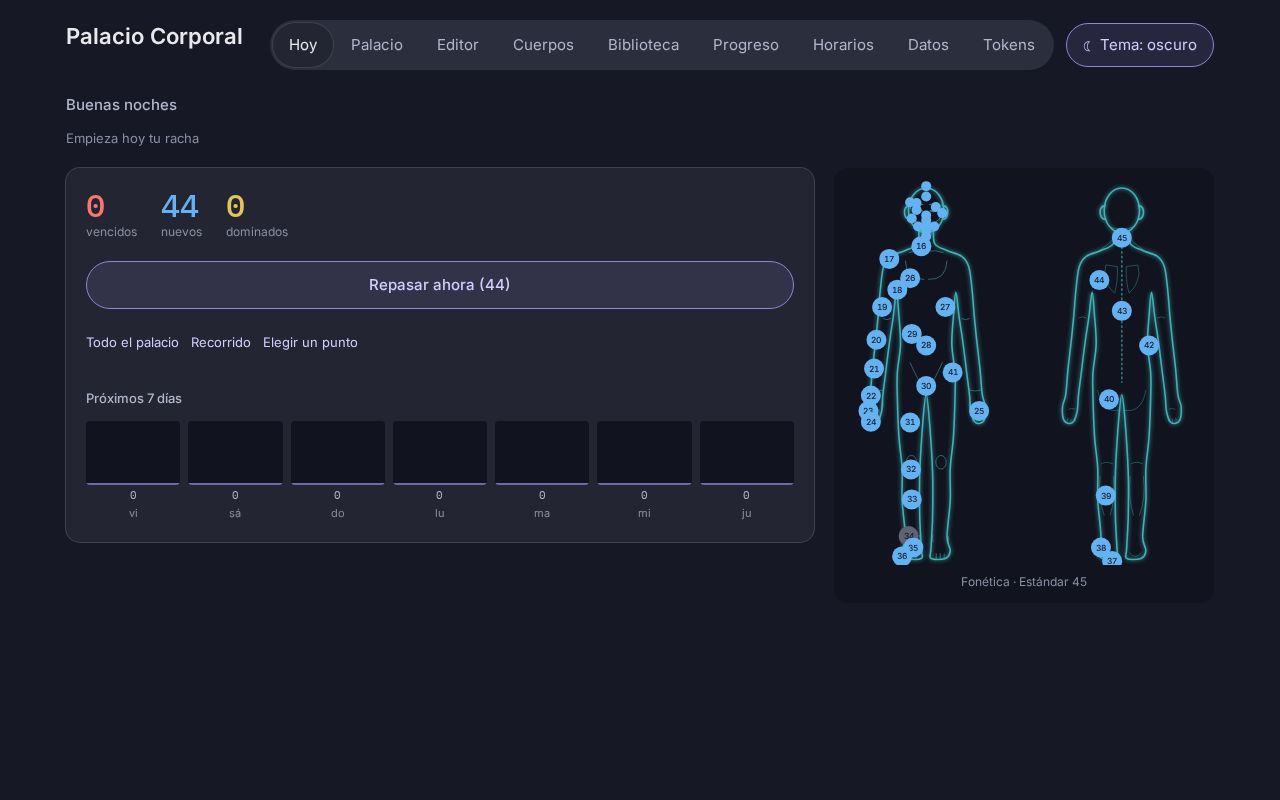Select the Biblioteca tab
Viewport: 1280px width, 800px height.
[x=643, y=45]
